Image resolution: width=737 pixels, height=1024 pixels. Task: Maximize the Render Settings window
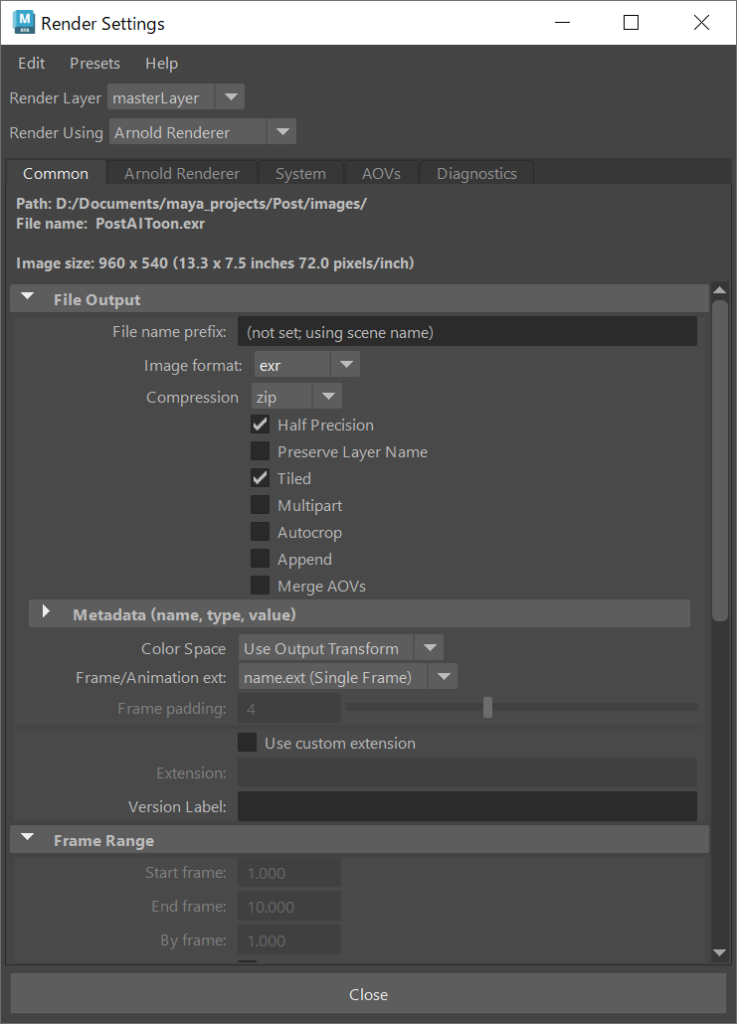tap(631, 23)
